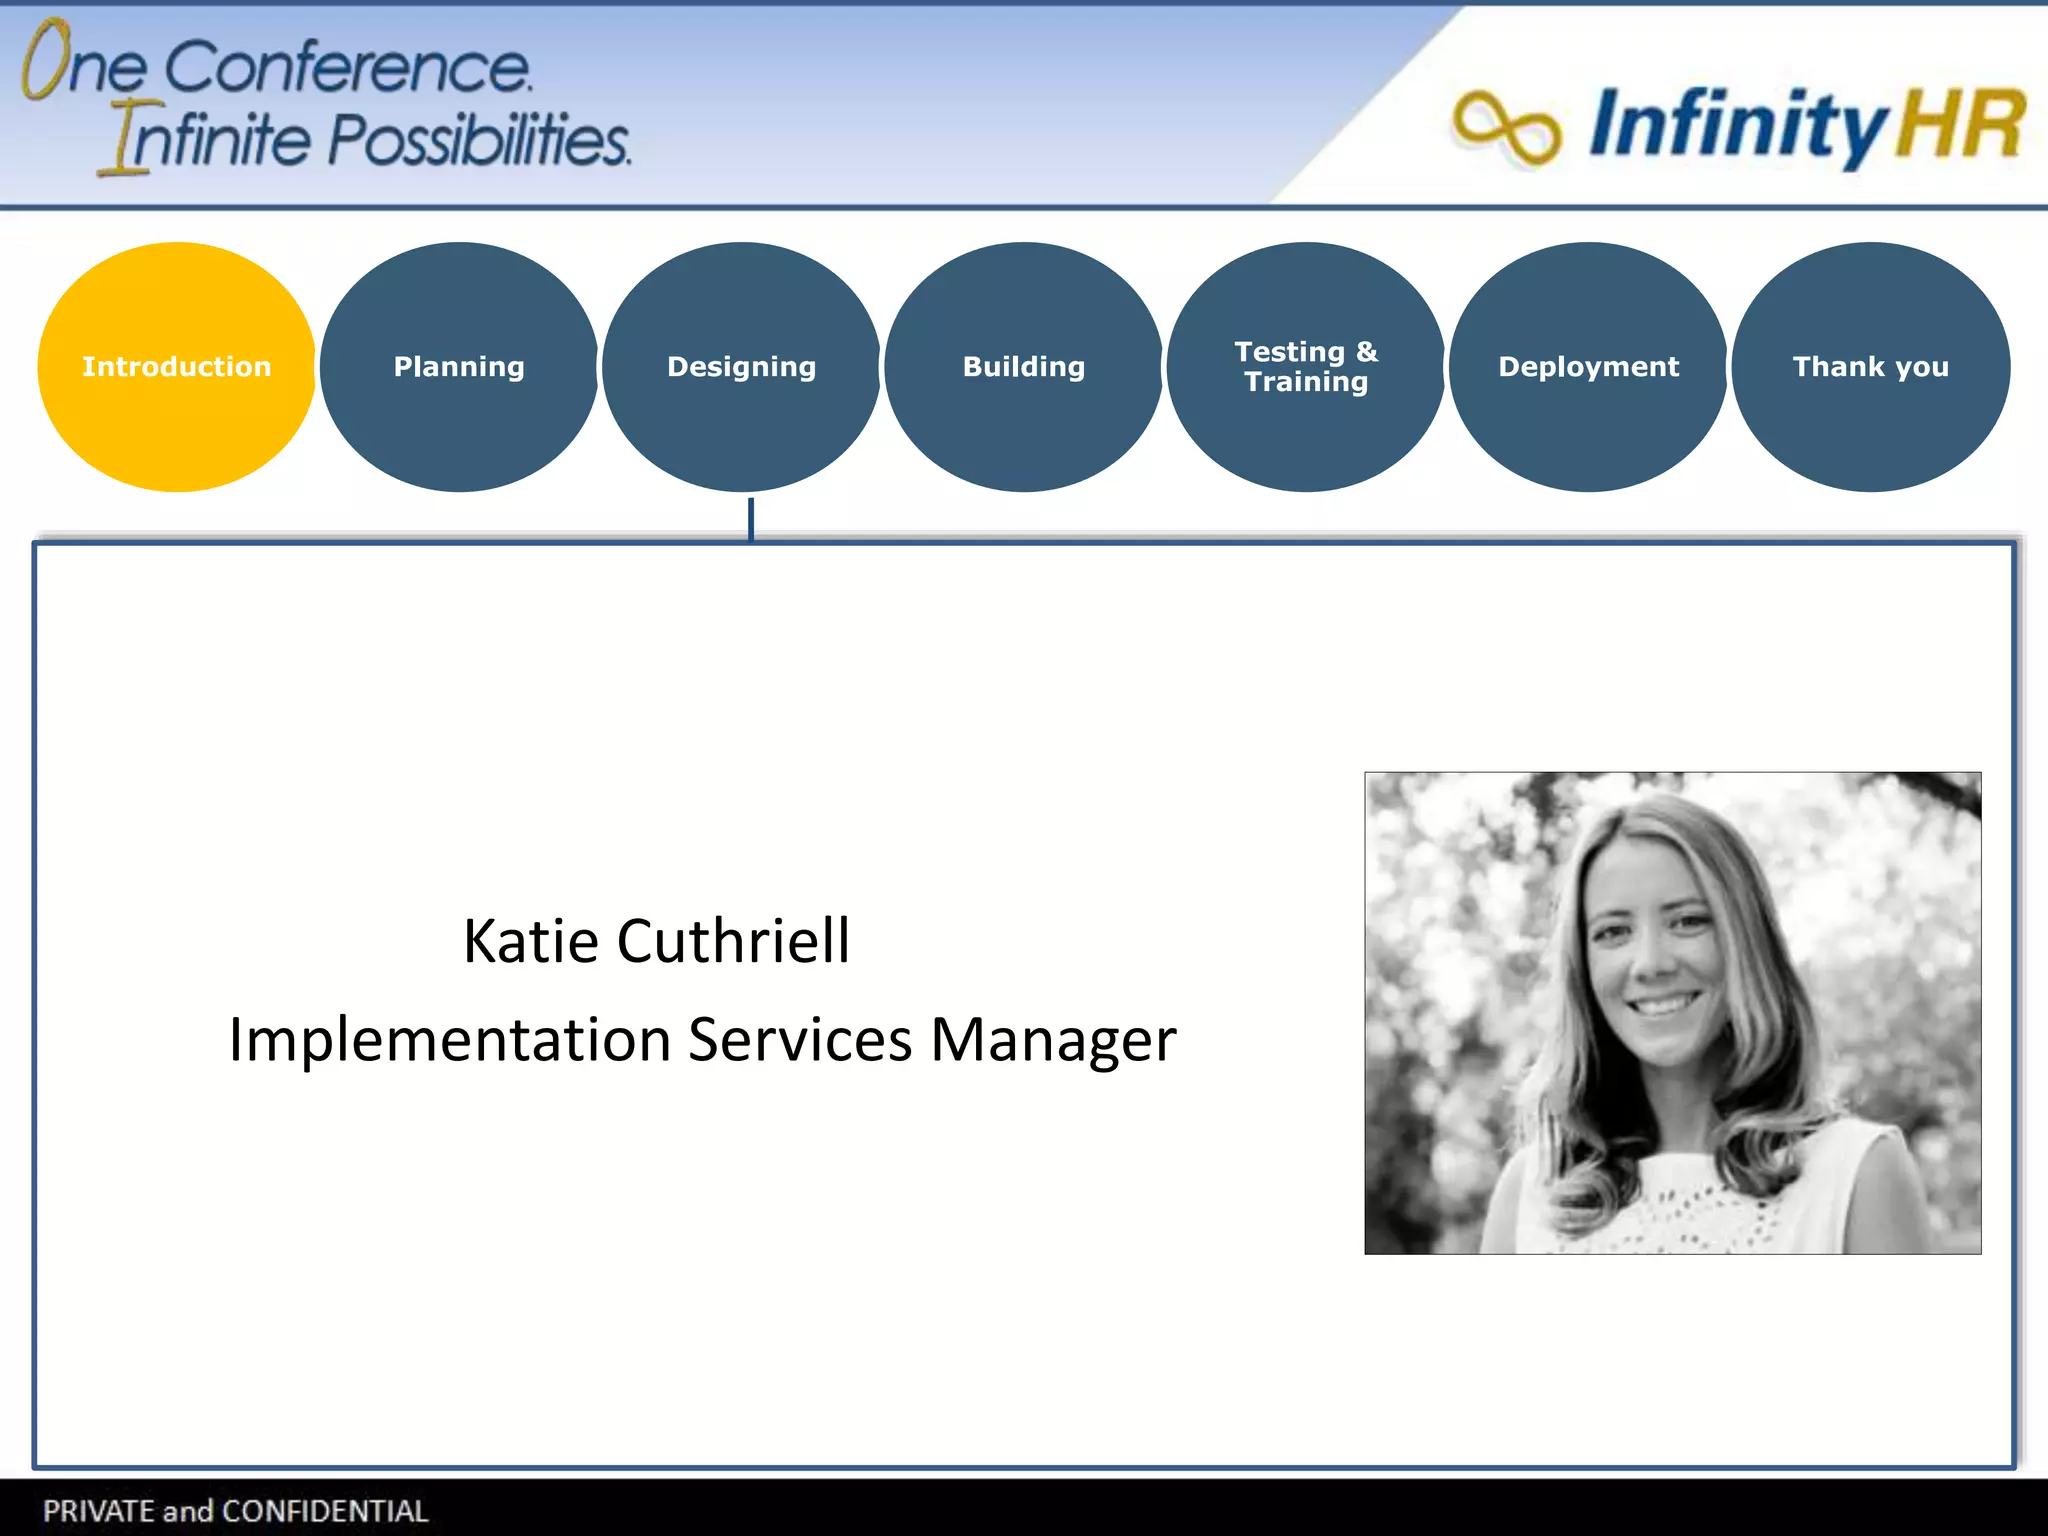This screenshot has width=2048, height=1536.
Task: Click the Katie Cuthriell name text
Action: [656, 941]
